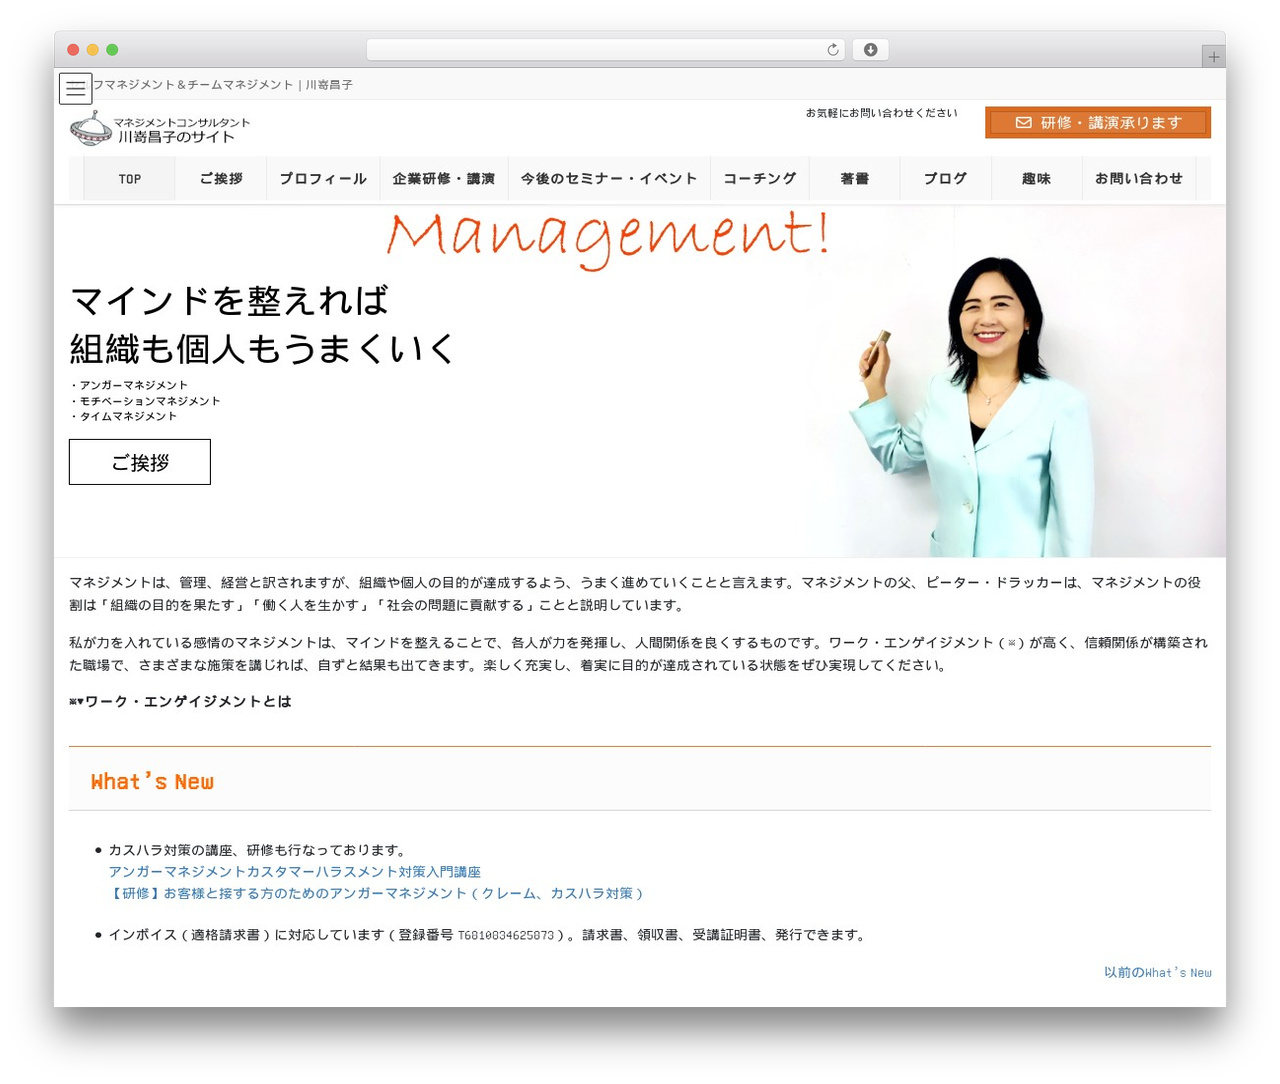Click the ご挨拶 button in the hero

140,462
